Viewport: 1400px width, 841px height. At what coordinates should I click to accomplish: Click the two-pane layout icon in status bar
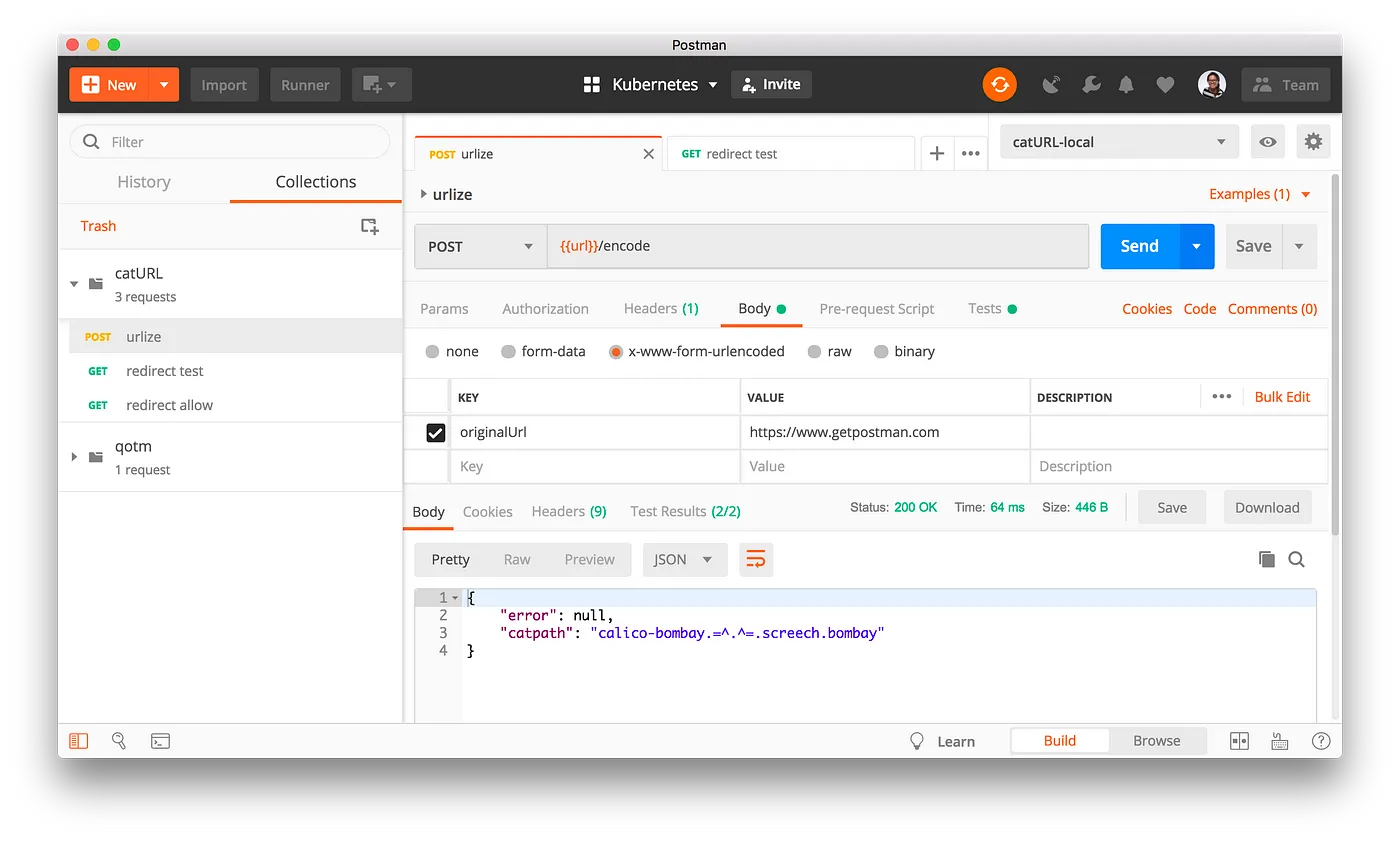click(1239, 741)
